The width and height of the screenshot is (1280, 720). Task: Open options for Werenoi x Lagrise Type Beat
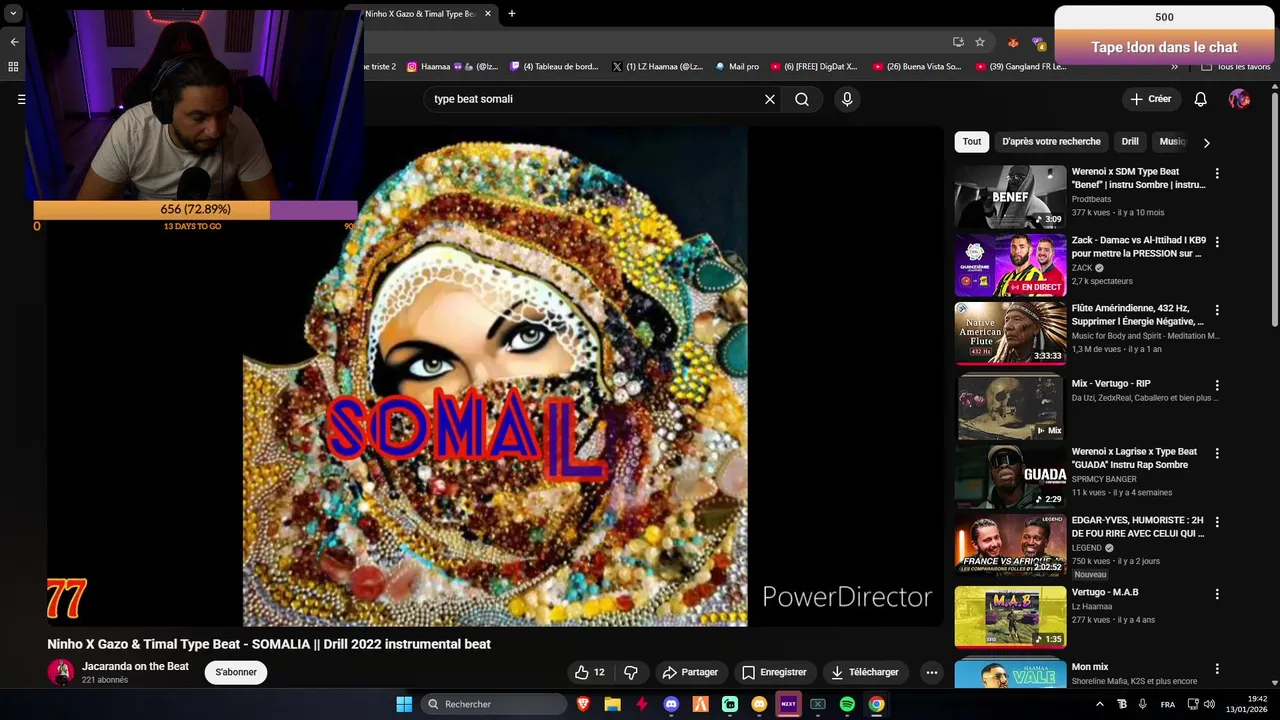[x=1217, y=453]
